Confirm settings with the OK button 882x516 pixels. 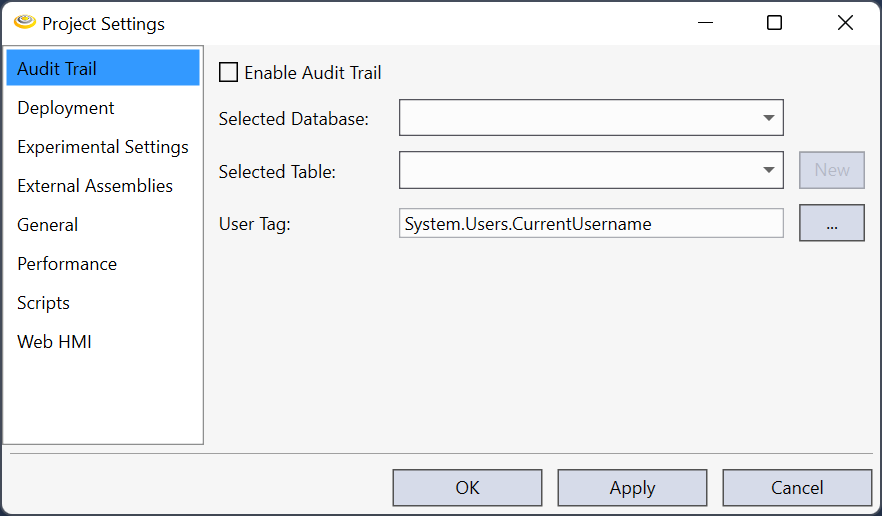[x=467, y=488]
